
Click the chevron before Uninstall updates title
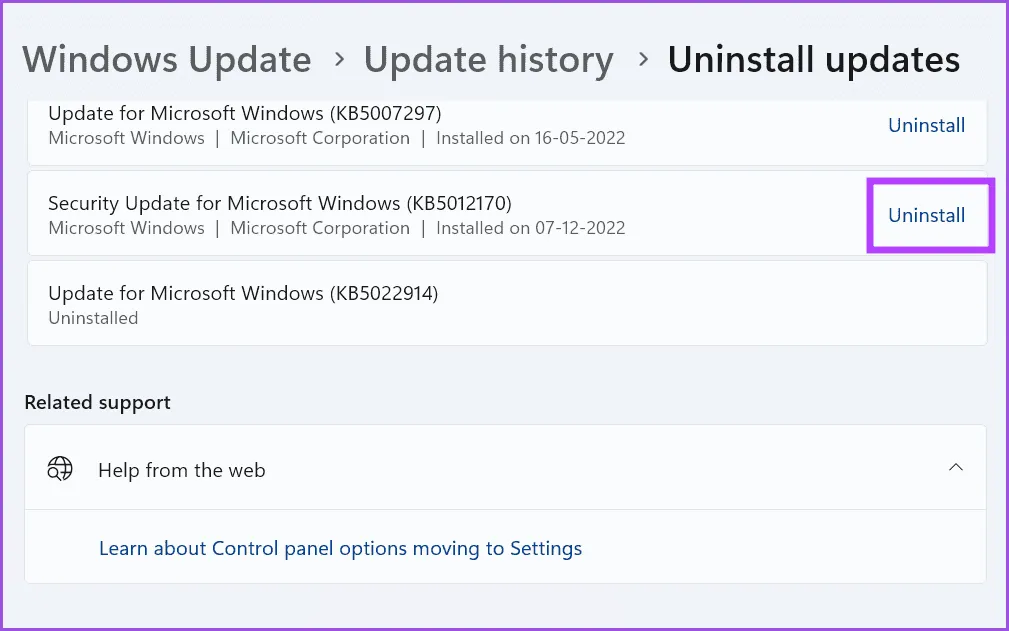[x=641, y=60]
